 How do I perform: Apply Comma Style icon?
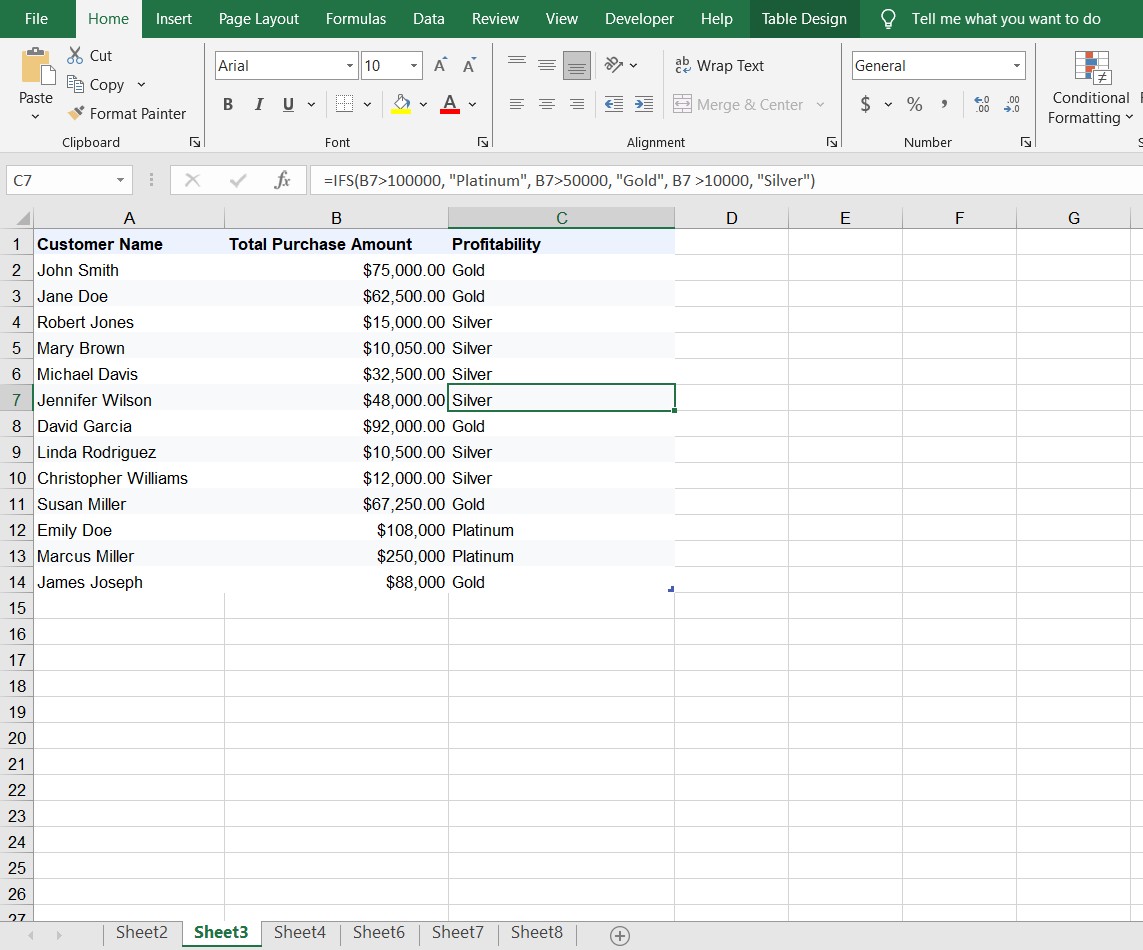(x=944, y=104)
